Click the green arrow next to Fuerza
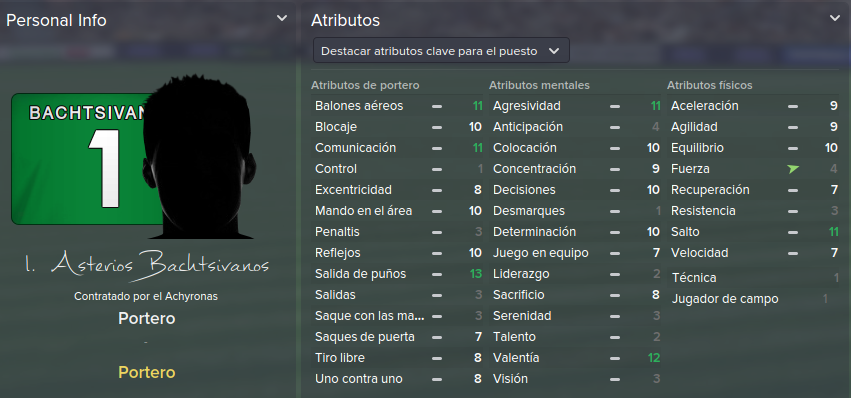Viewport: 851px width, 398px height. (793, 169)
